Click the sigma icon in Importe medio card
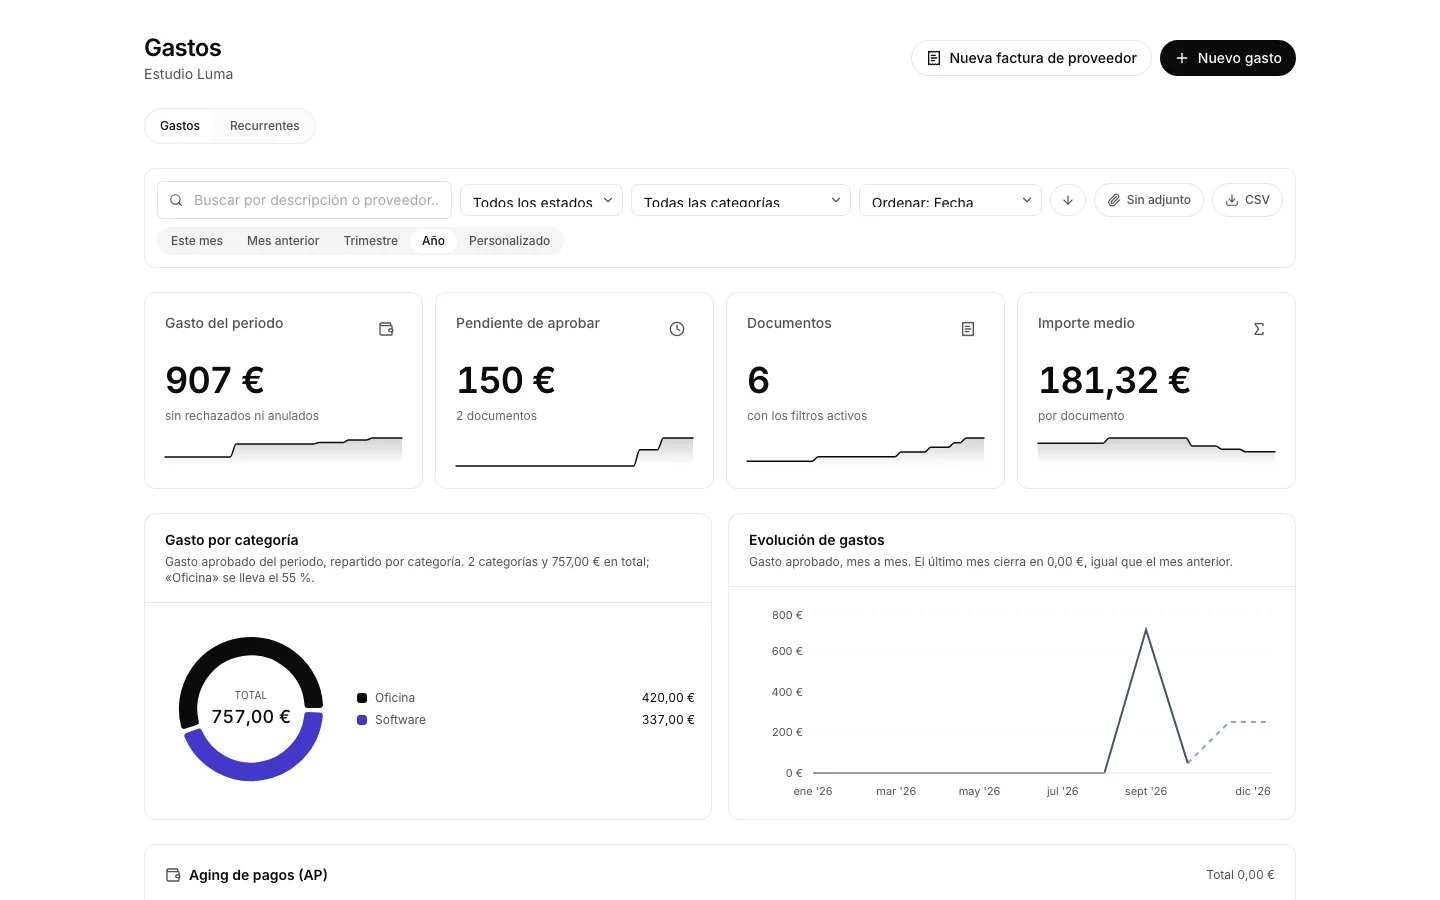The width and height of the screenshot is (1440, 900). (1259, 329)
